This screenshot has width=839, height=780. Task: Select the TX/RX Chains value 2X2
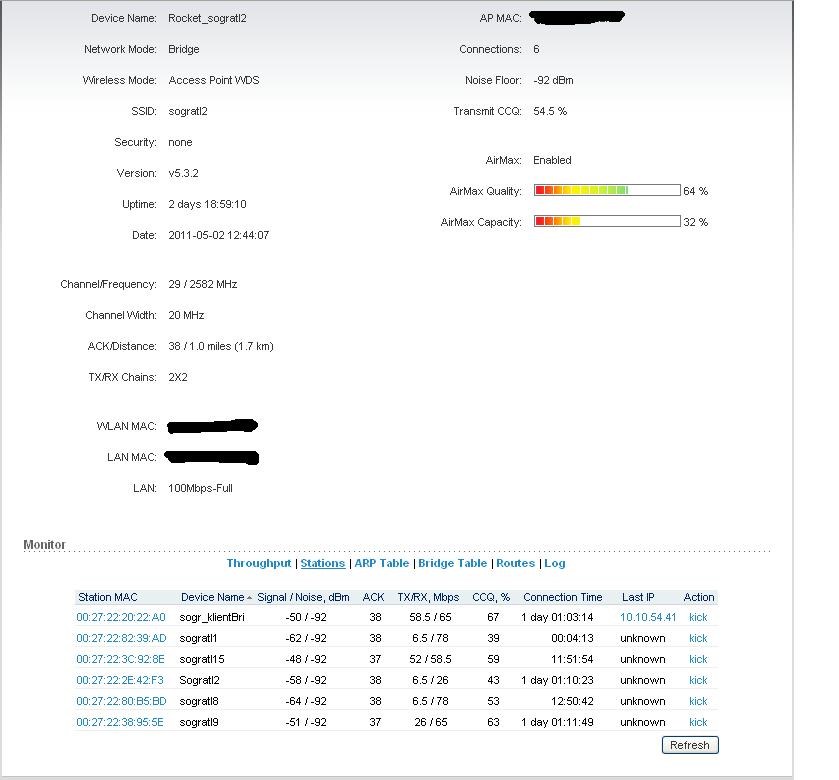tap(178, 378)
